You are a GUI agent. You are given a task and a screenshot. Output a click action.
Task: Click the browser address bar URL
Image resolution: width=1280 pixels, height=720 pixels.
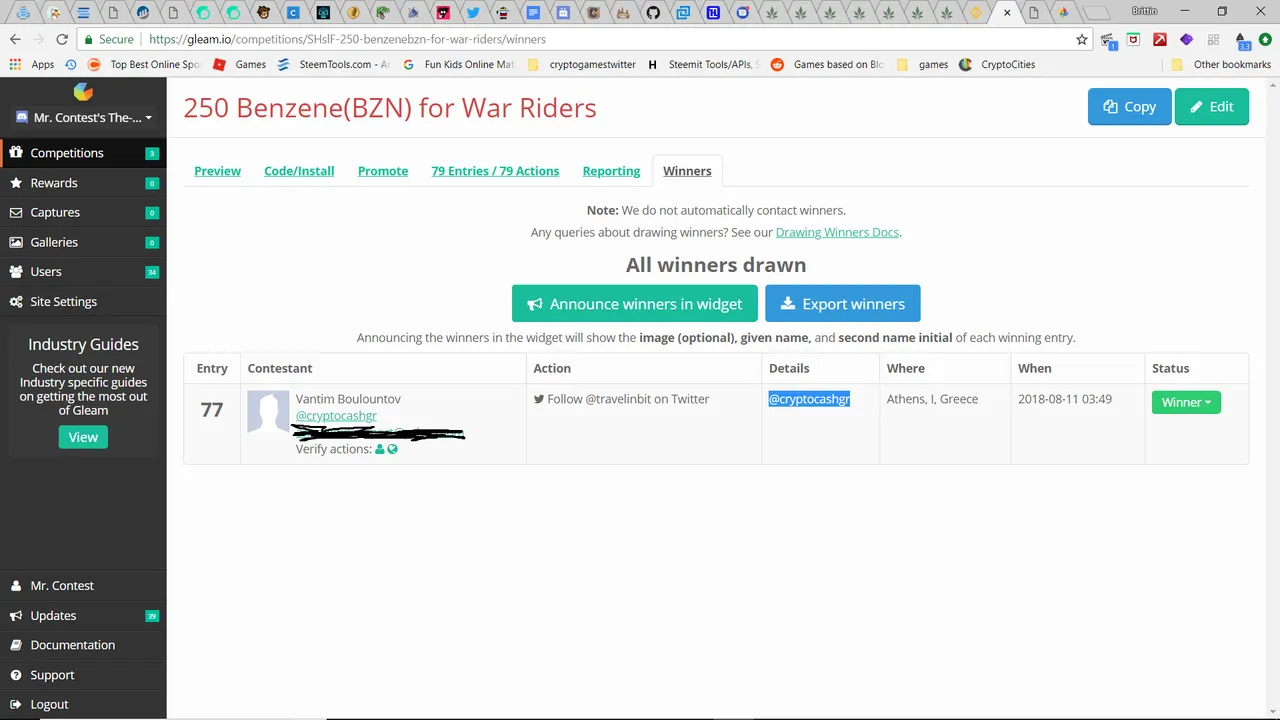click(347, 39)
